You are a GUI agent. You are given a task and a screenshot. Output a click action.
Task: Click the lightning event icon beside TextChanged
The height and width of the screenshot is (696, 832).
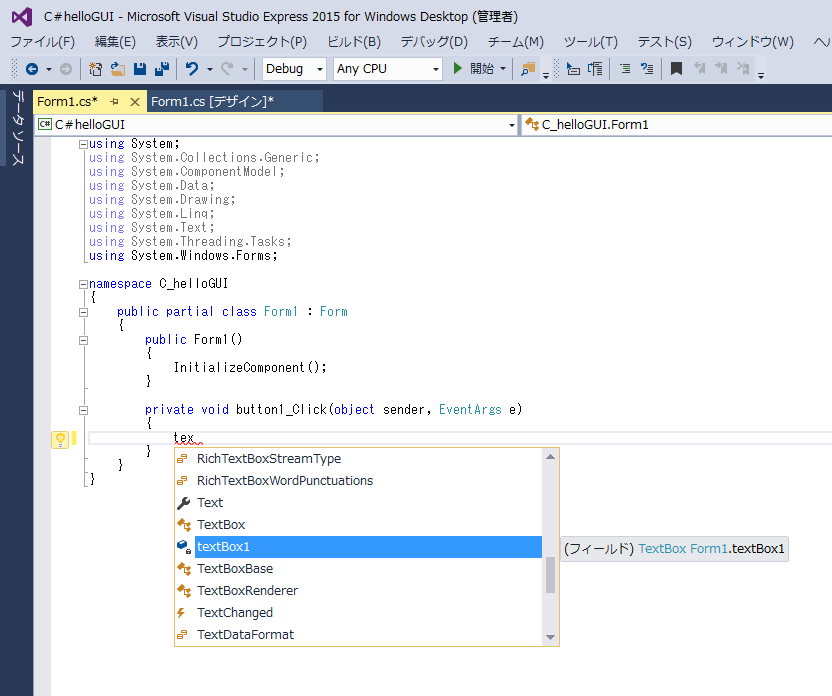(181, 613)
